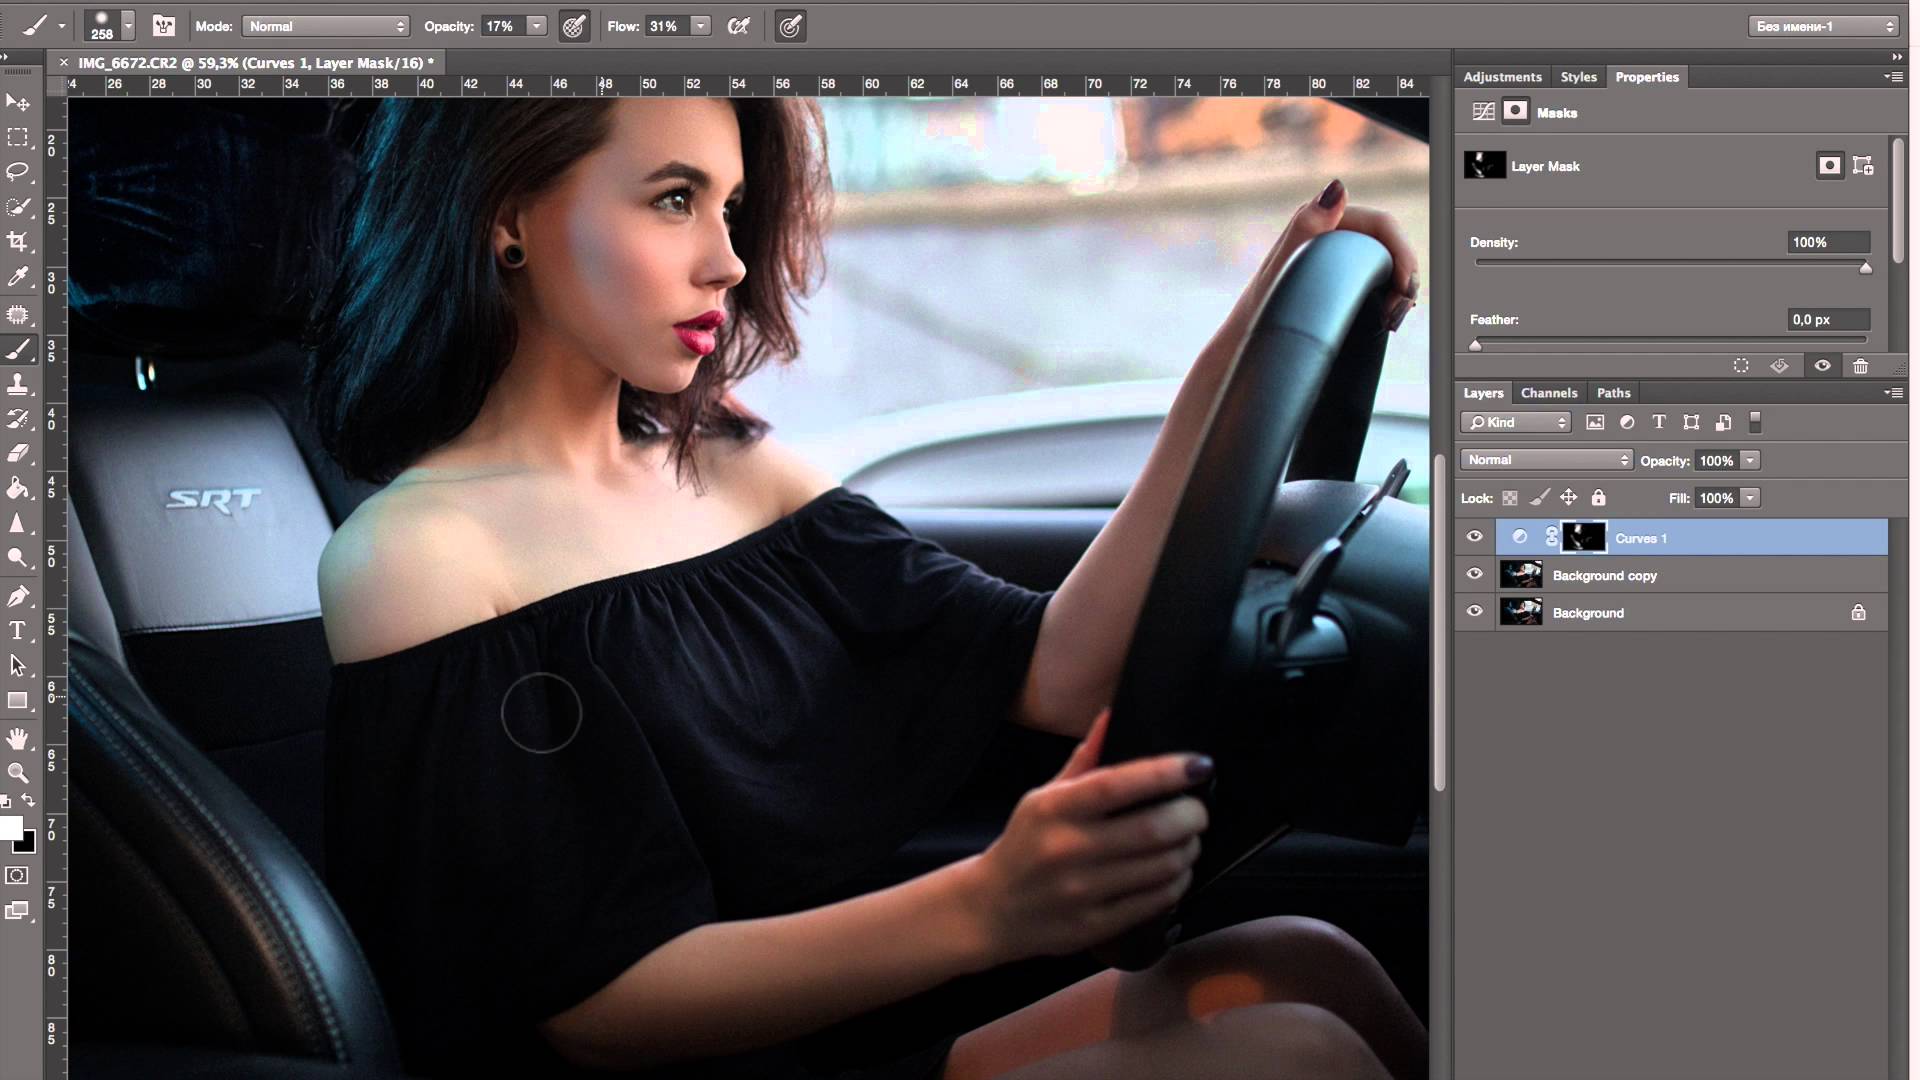
Task: Select the Clone Stamp tool
Action: pyautogui.click(x=18, y=384)
